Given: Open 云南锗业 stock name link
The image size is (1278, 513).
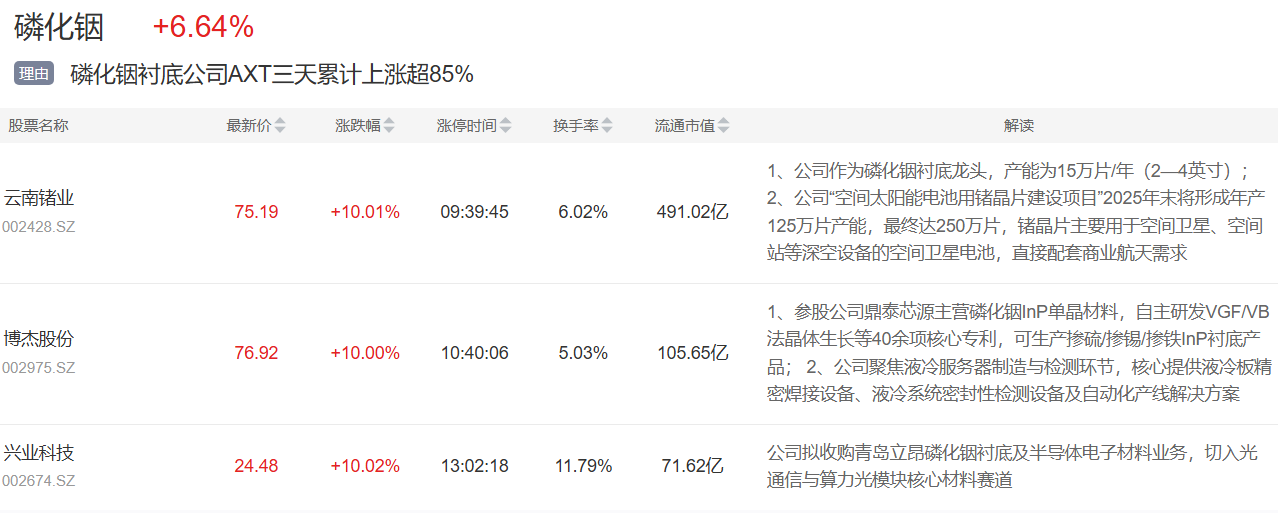Looking at the screenshot, I should [39, 198].
